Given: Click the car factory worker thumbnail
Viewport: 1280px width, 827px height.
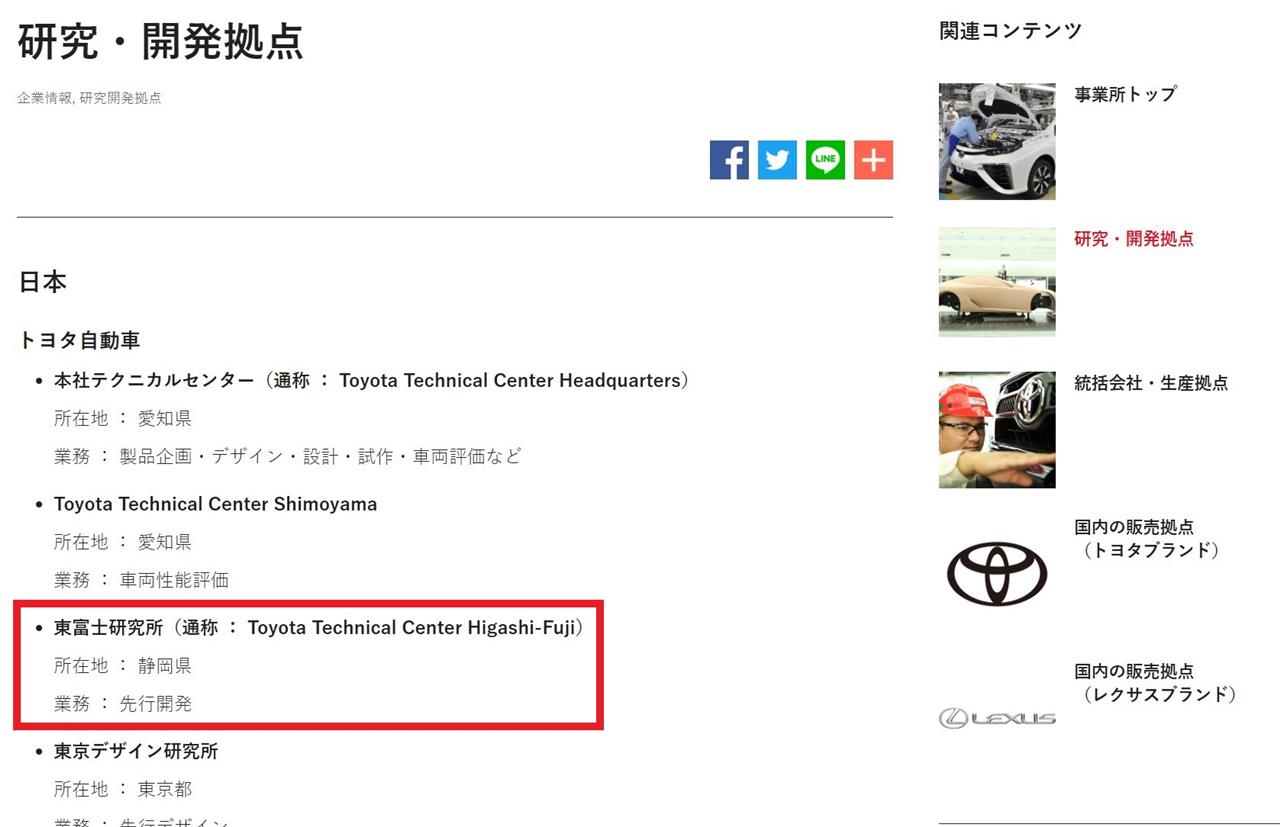Looking at the screenshot, I should tap(997, 141).
